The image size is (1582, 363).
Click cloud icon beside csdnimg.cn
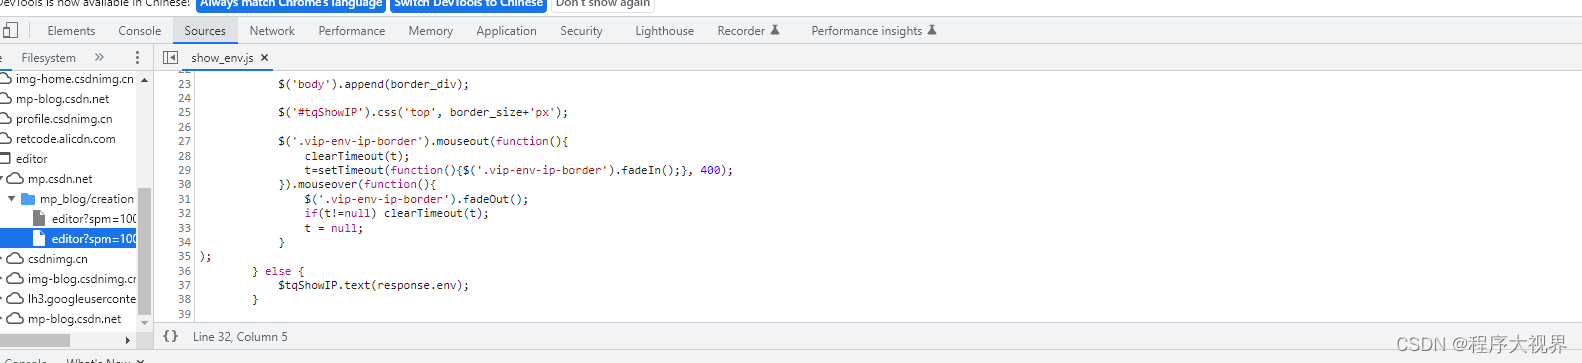point(15,259)
